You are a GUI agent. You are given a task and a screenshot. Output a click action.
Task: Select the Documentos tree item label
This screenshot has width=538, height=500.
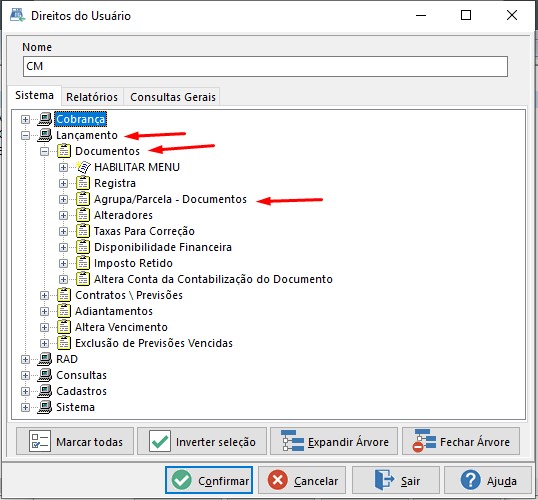pos(107,151)
